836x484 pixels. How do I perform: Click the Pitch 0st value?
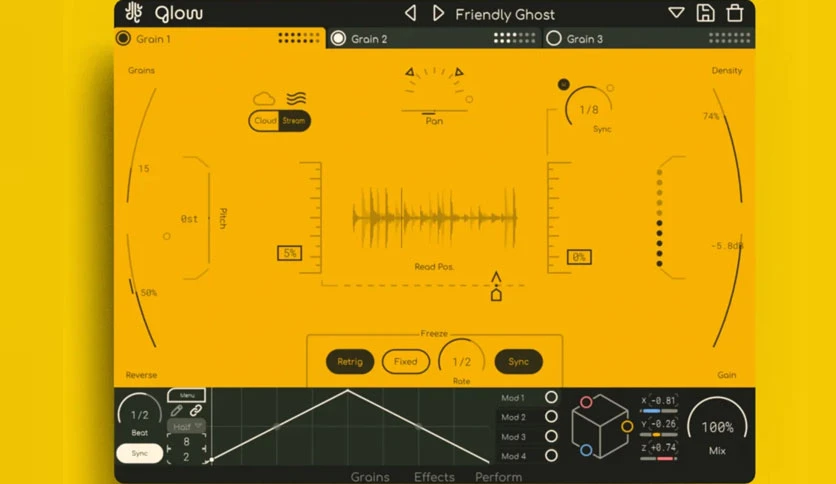coord(189,219)
